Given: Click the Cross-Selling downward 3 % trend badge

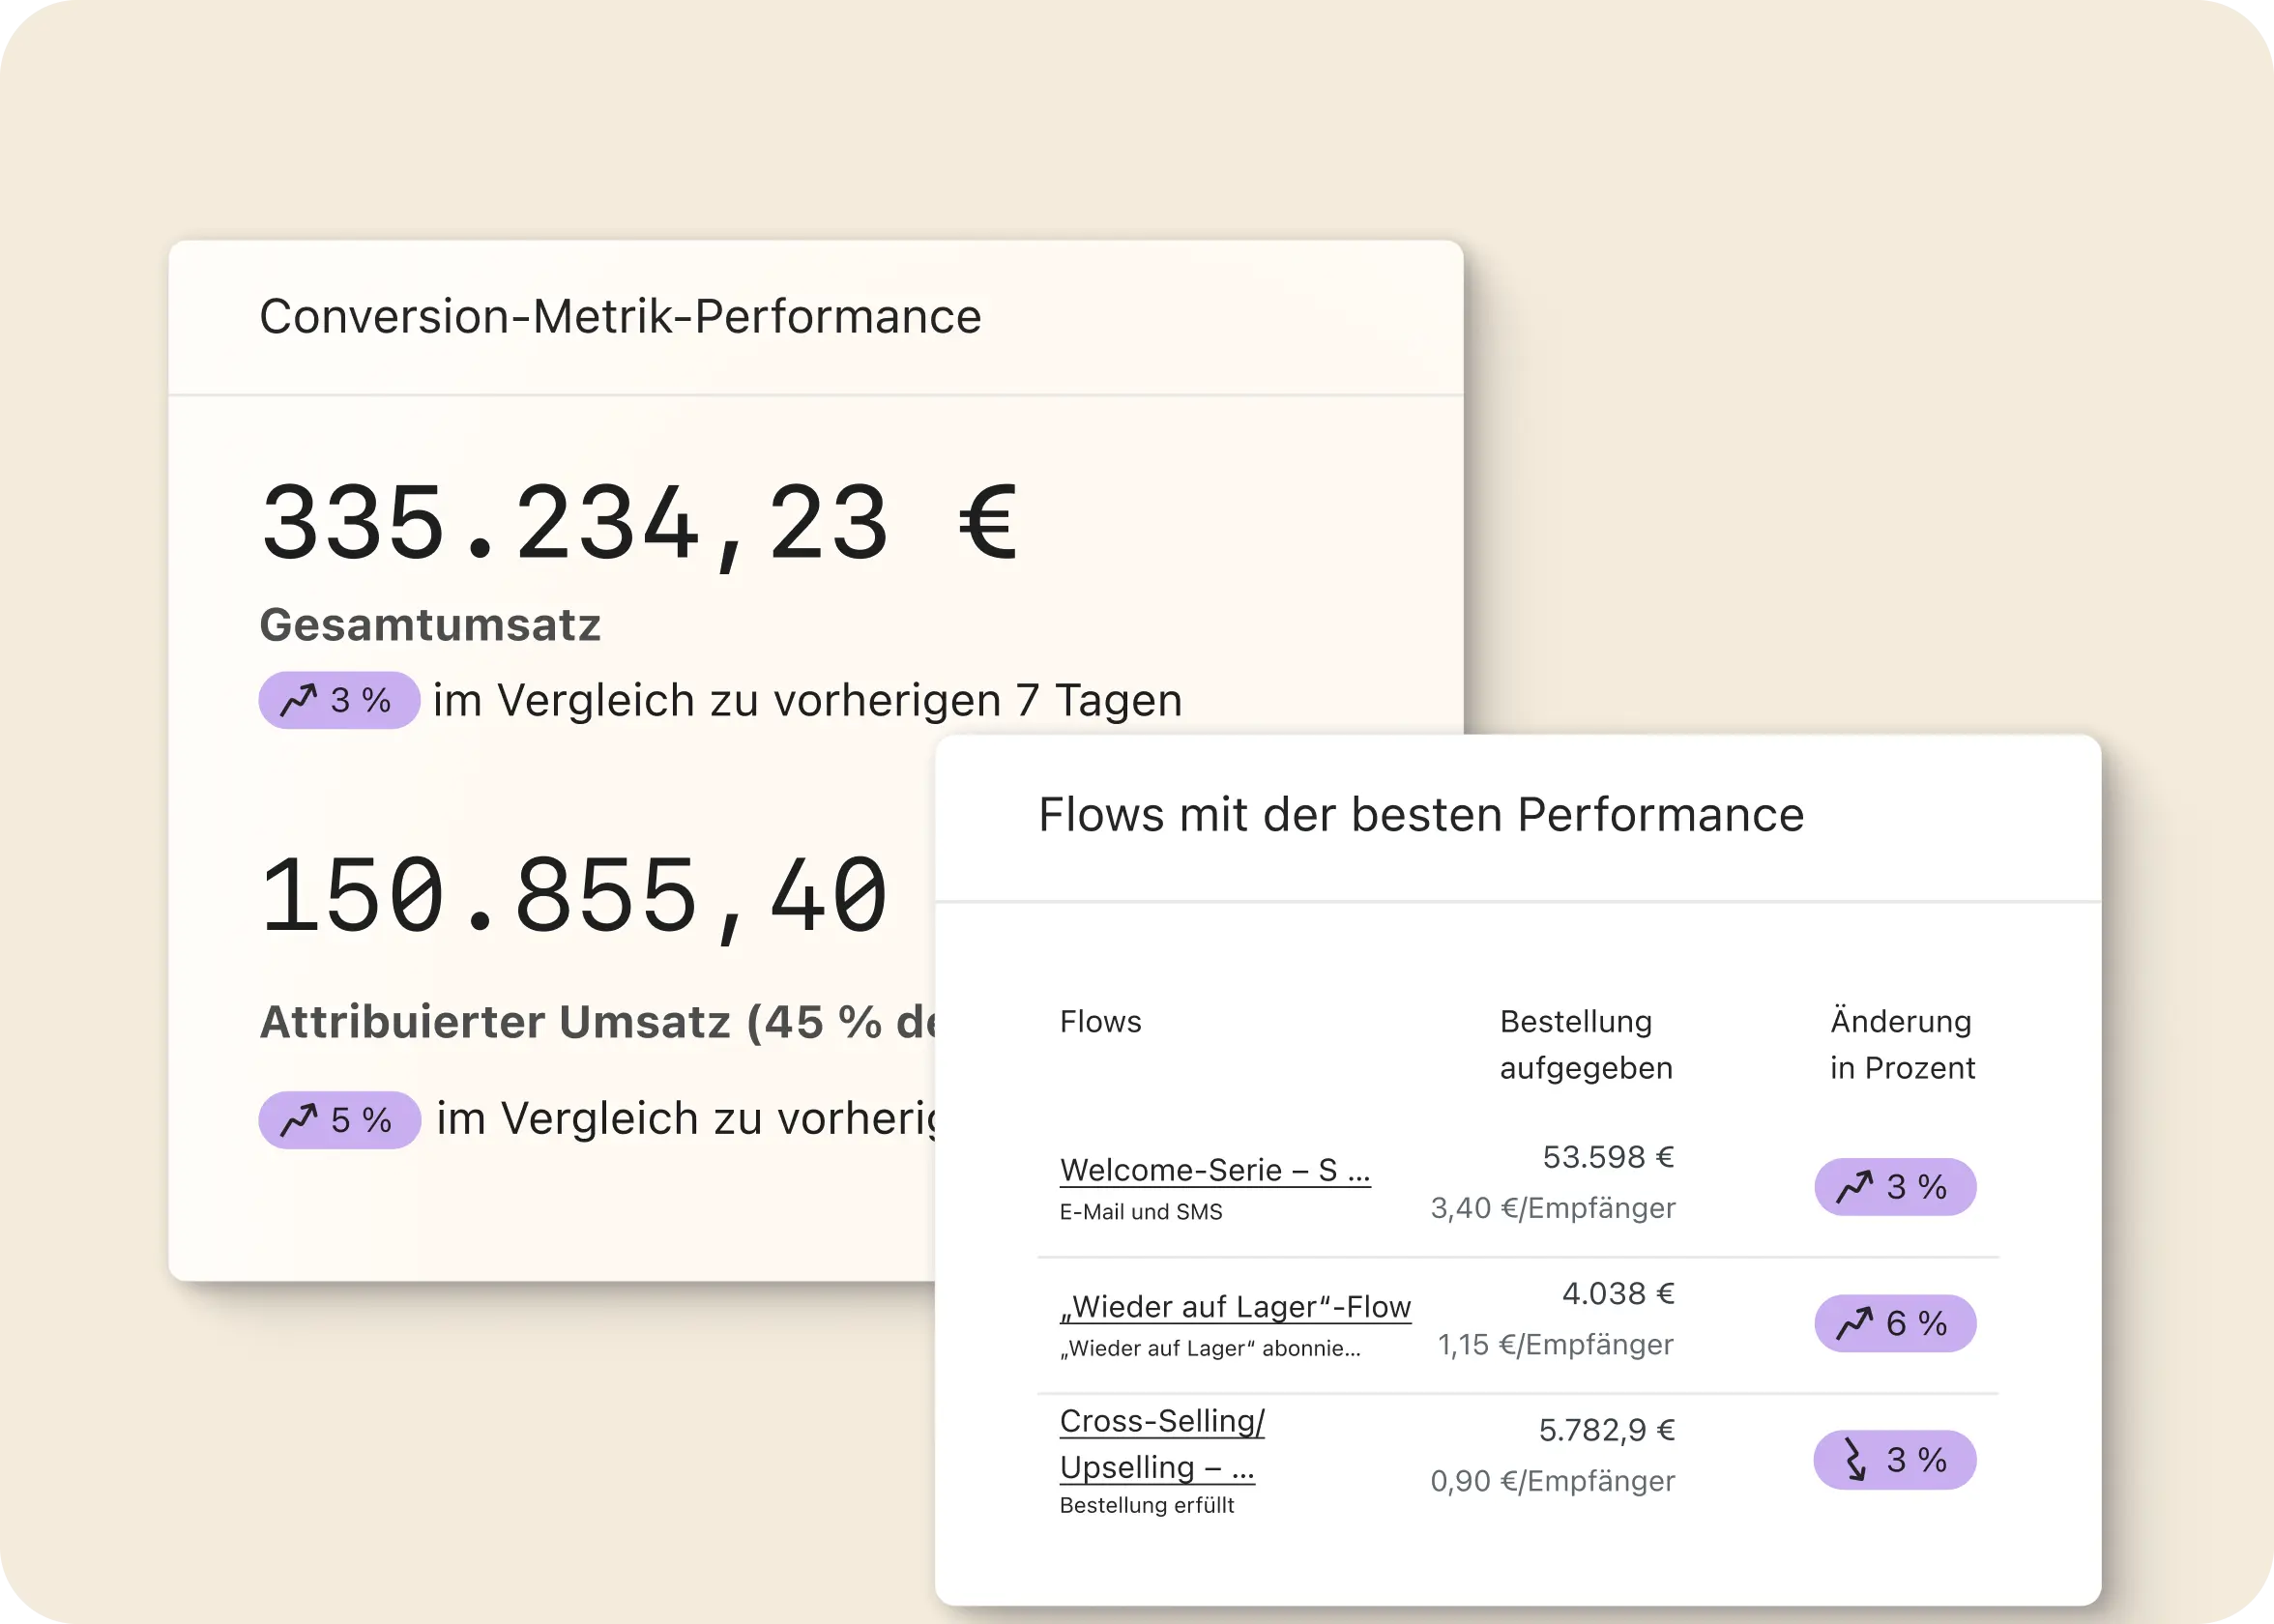Looking at the screenshot, I should pos(1895,1460).
